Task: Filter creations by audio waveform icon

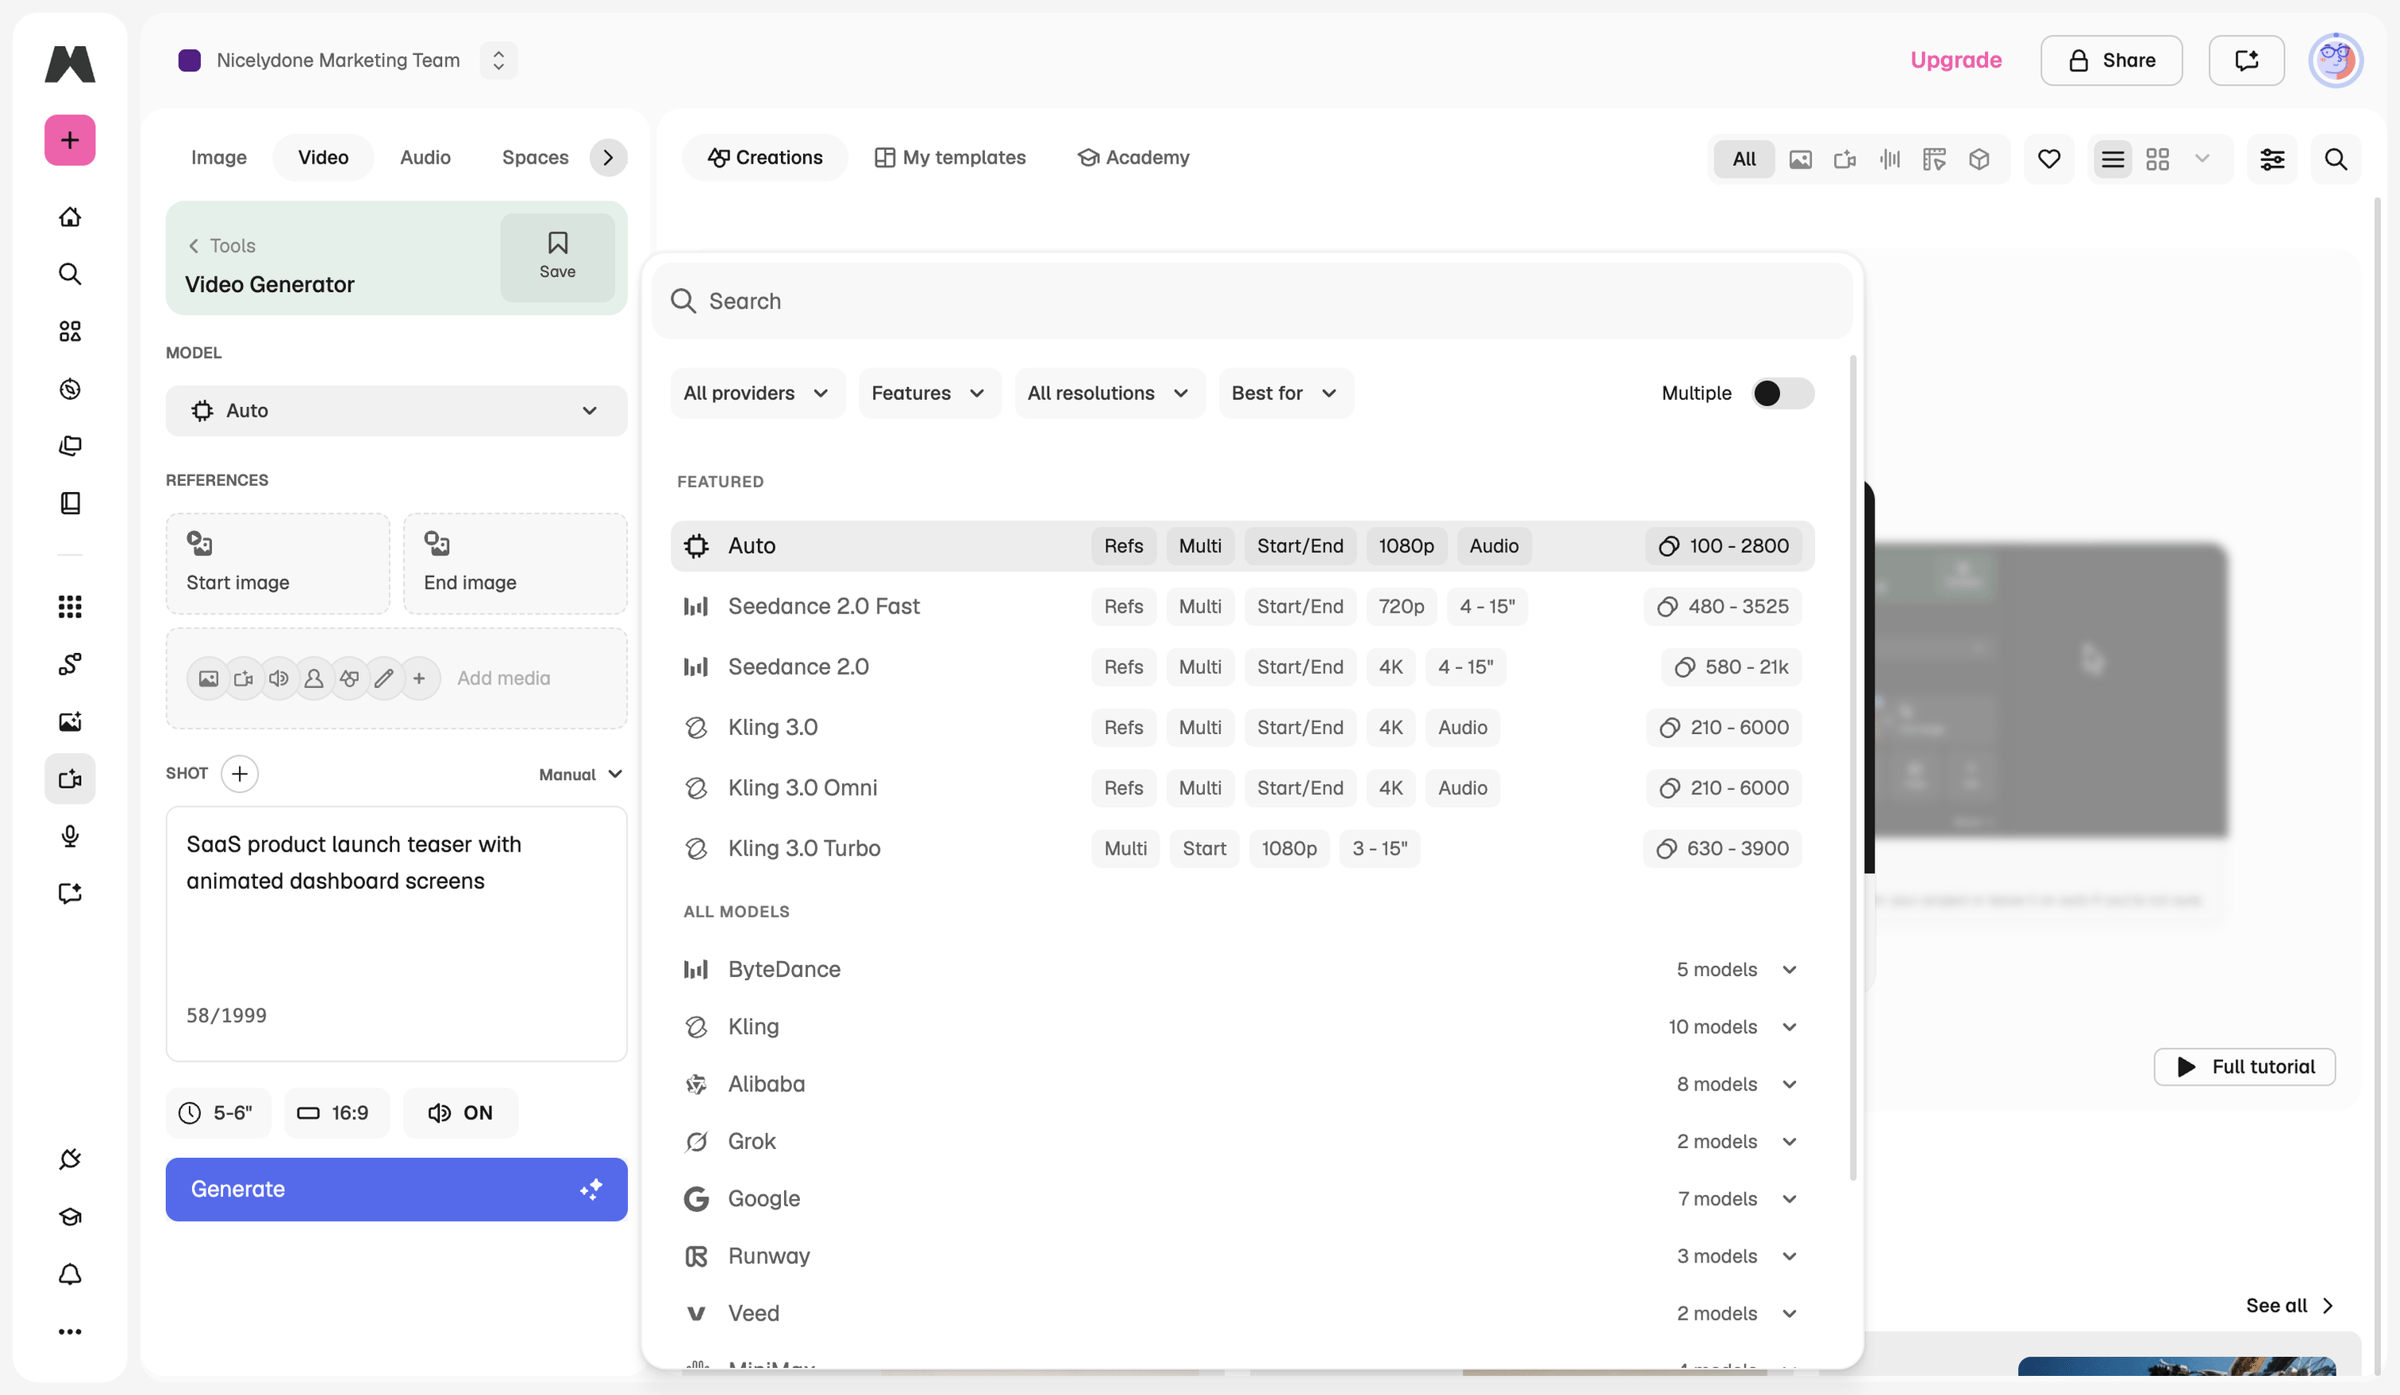Action: (1890, 159)
